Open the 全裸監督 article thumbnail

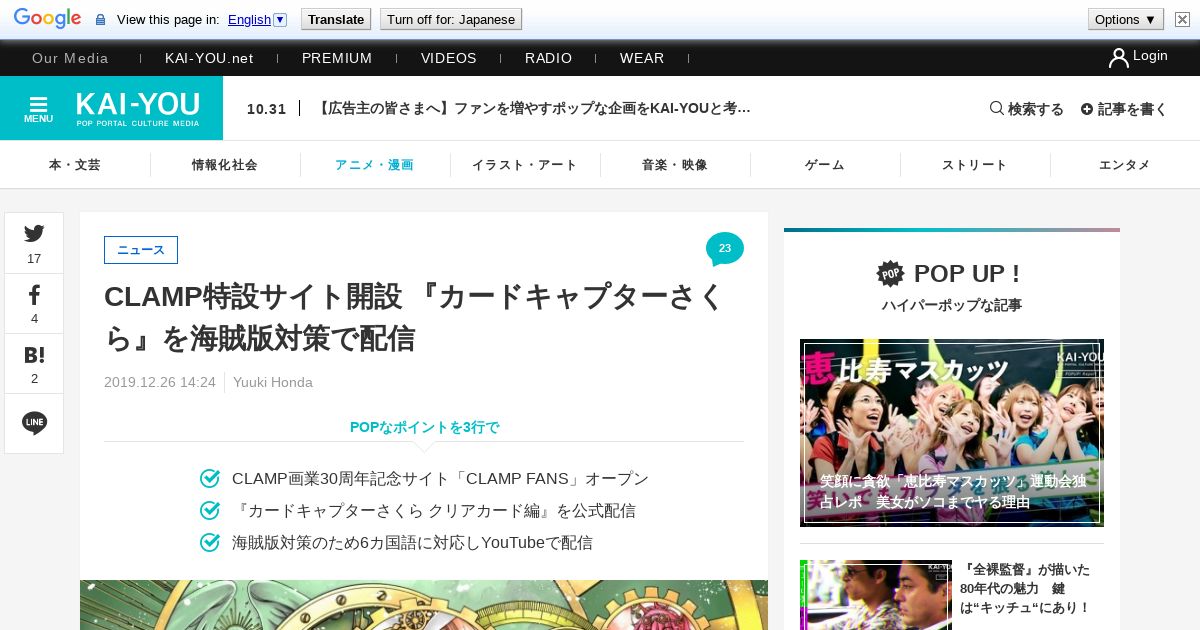pyautogui.click(x=876, y=595)
